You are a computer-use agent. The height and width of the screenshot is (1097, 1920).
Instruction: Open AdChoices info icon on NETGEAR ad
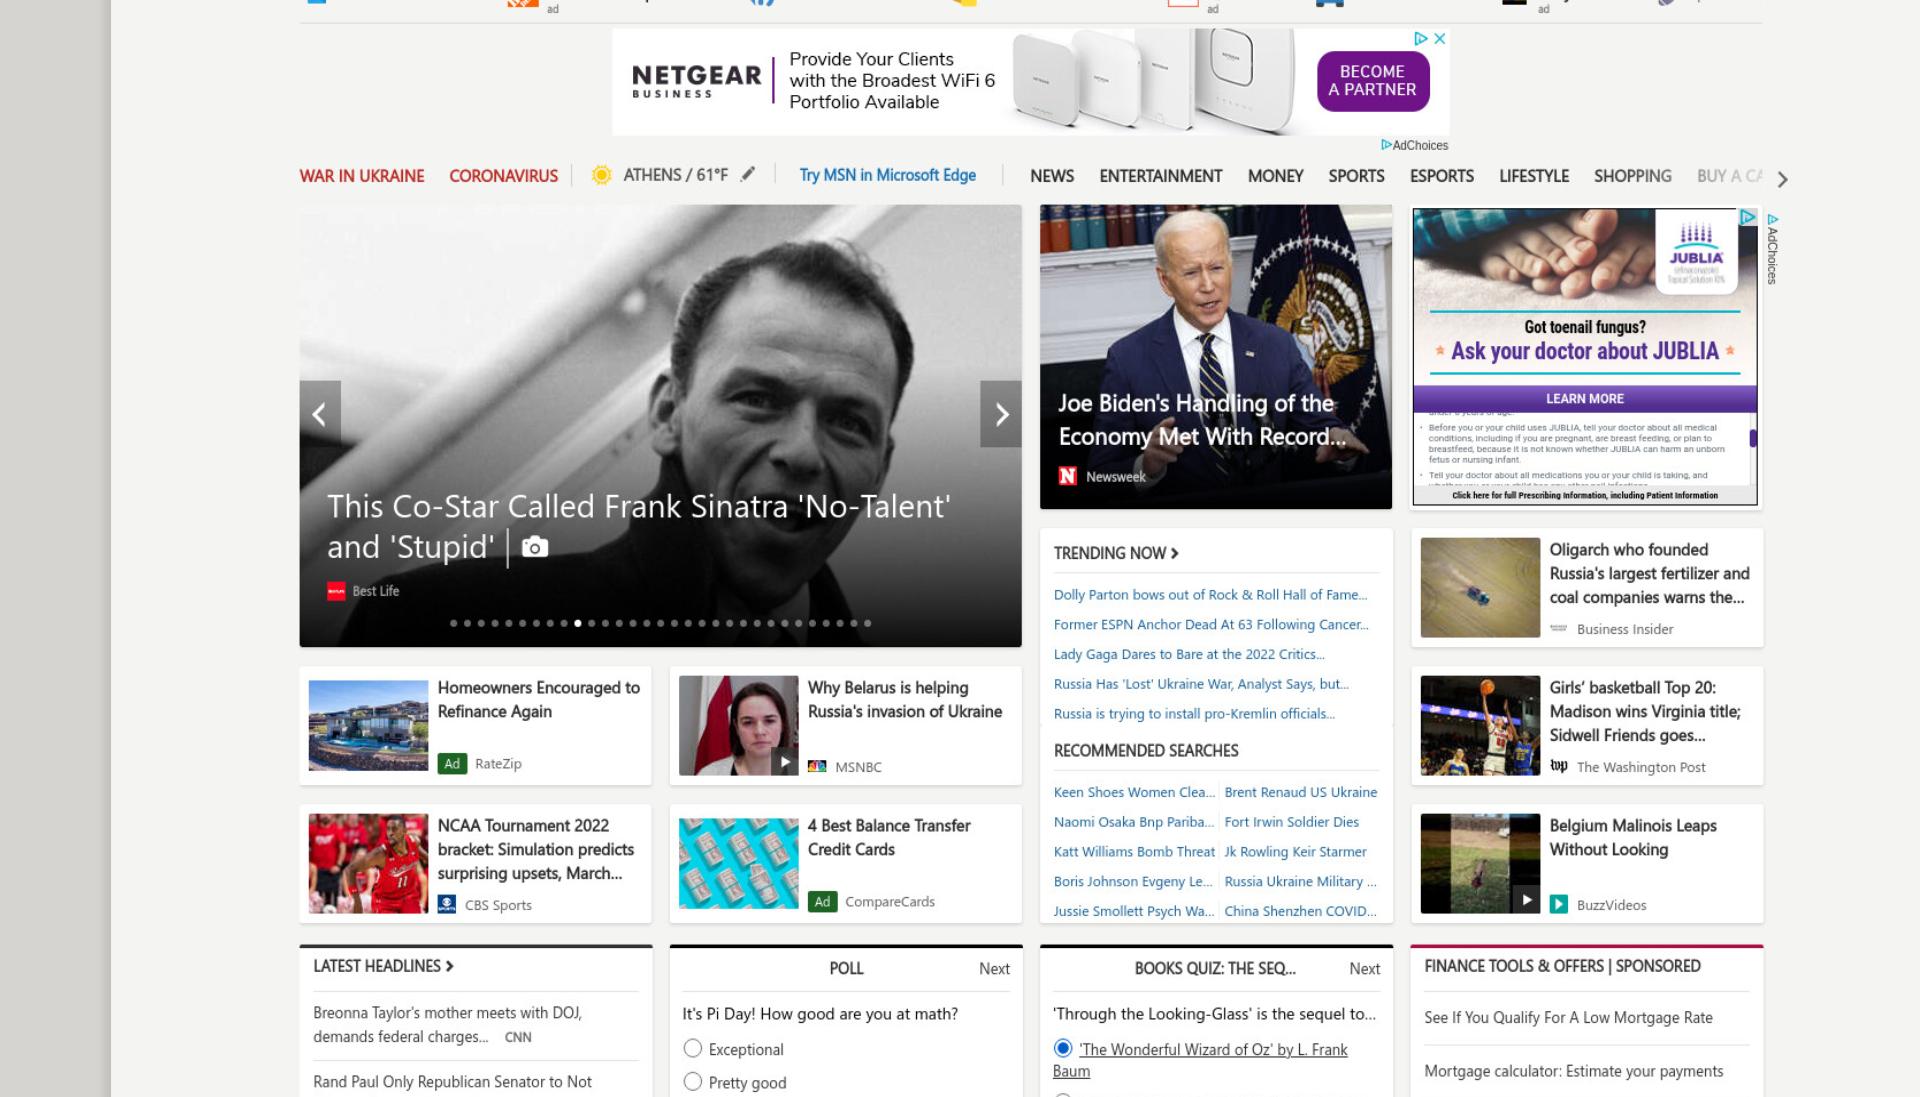pos(1420,38)
